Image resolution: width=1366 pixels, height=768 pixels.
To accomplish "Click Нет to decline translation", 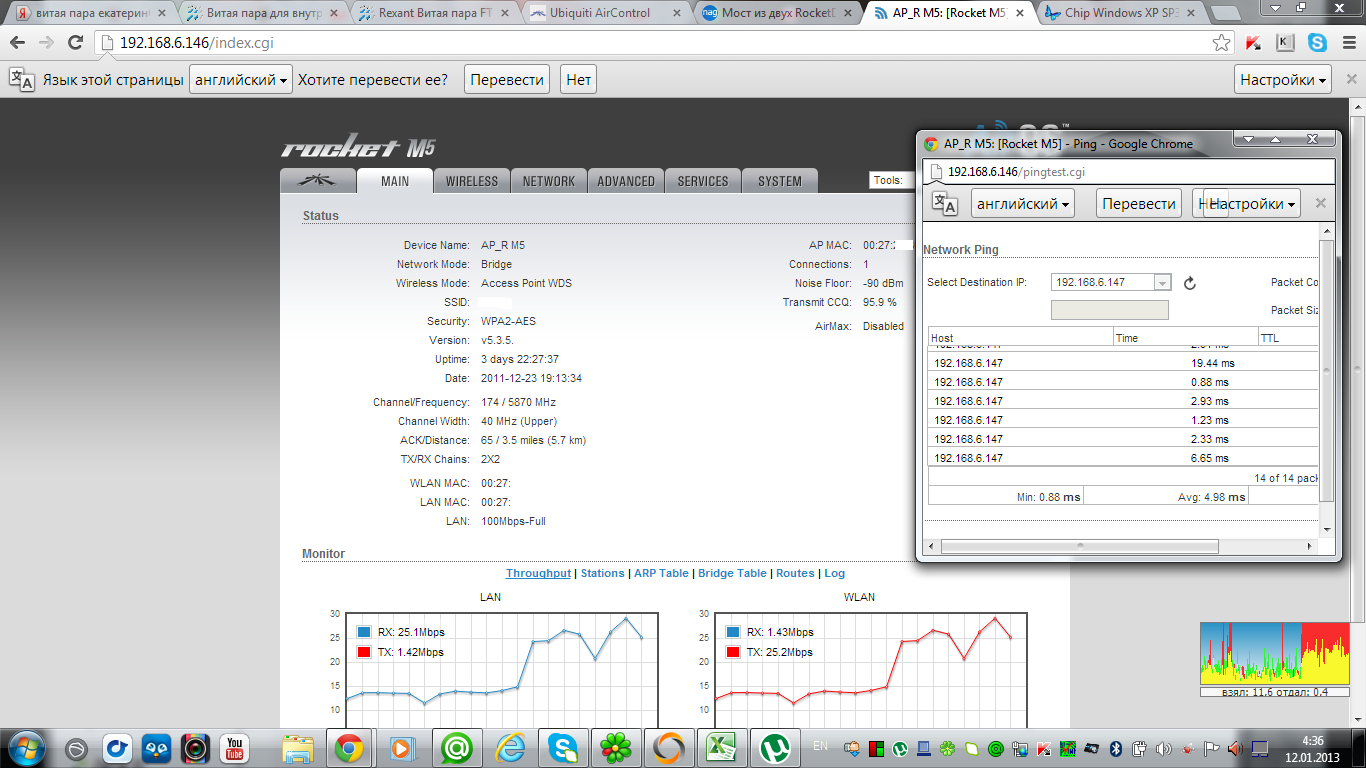I will pos(578,80).
